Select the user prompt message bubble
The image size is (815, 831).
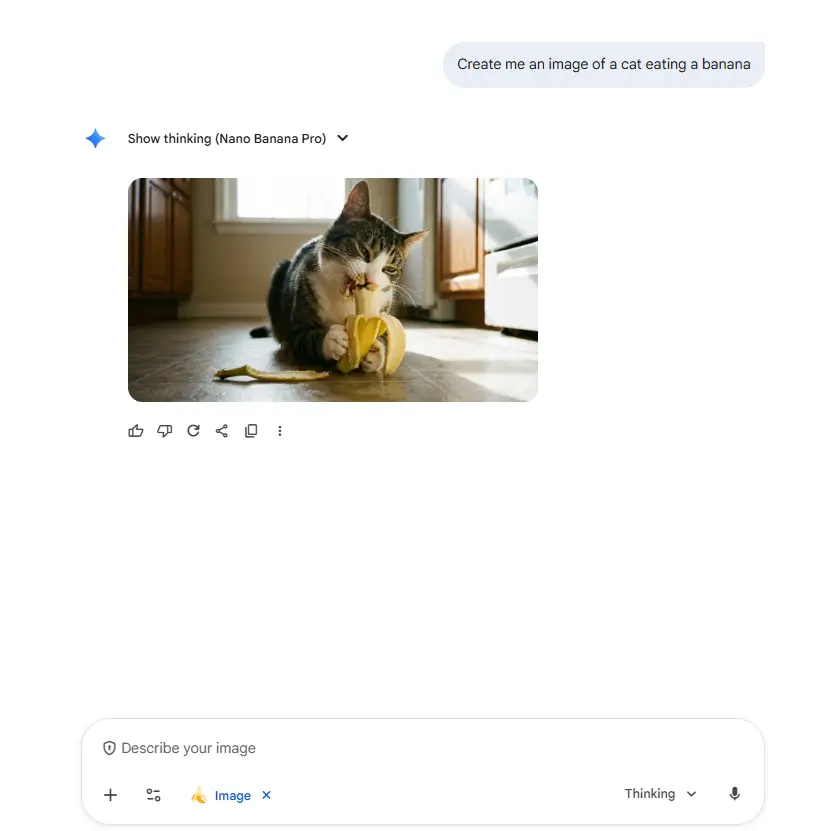pyautogui.click(x=604, y=65)
